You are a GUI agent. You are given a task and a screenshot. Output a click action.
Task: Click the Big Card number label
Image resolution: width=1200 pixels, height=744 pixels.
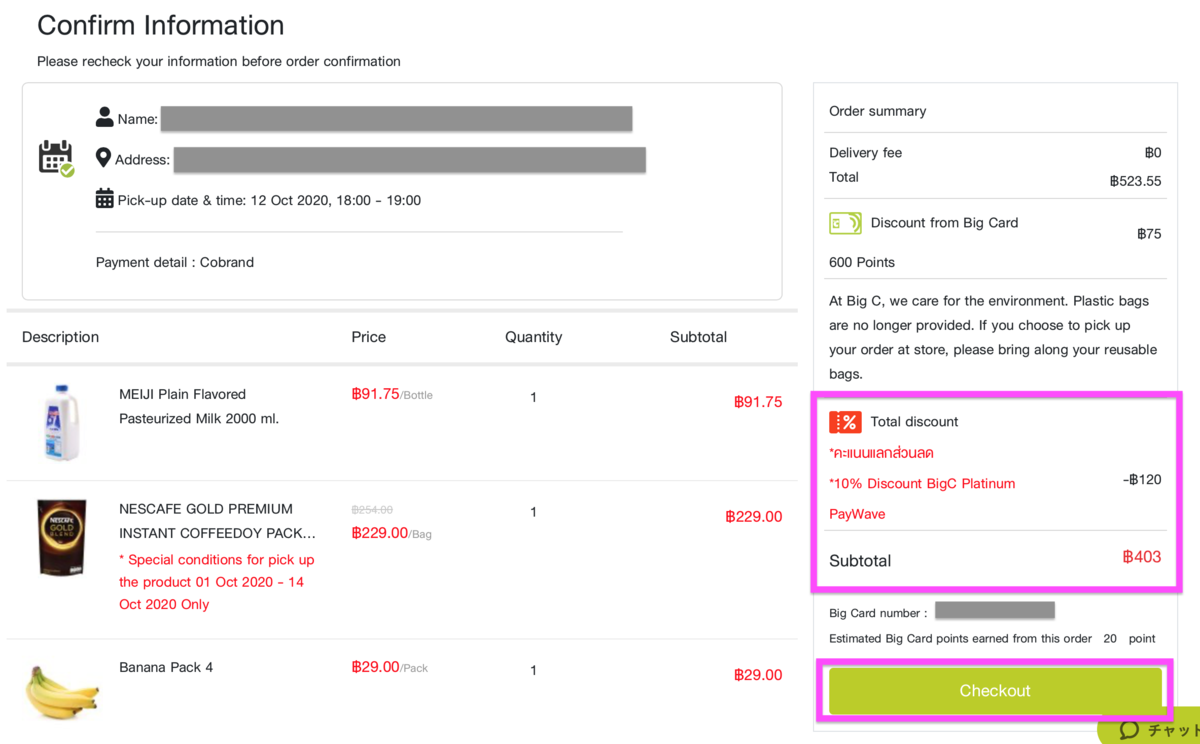tap(878, 613)
